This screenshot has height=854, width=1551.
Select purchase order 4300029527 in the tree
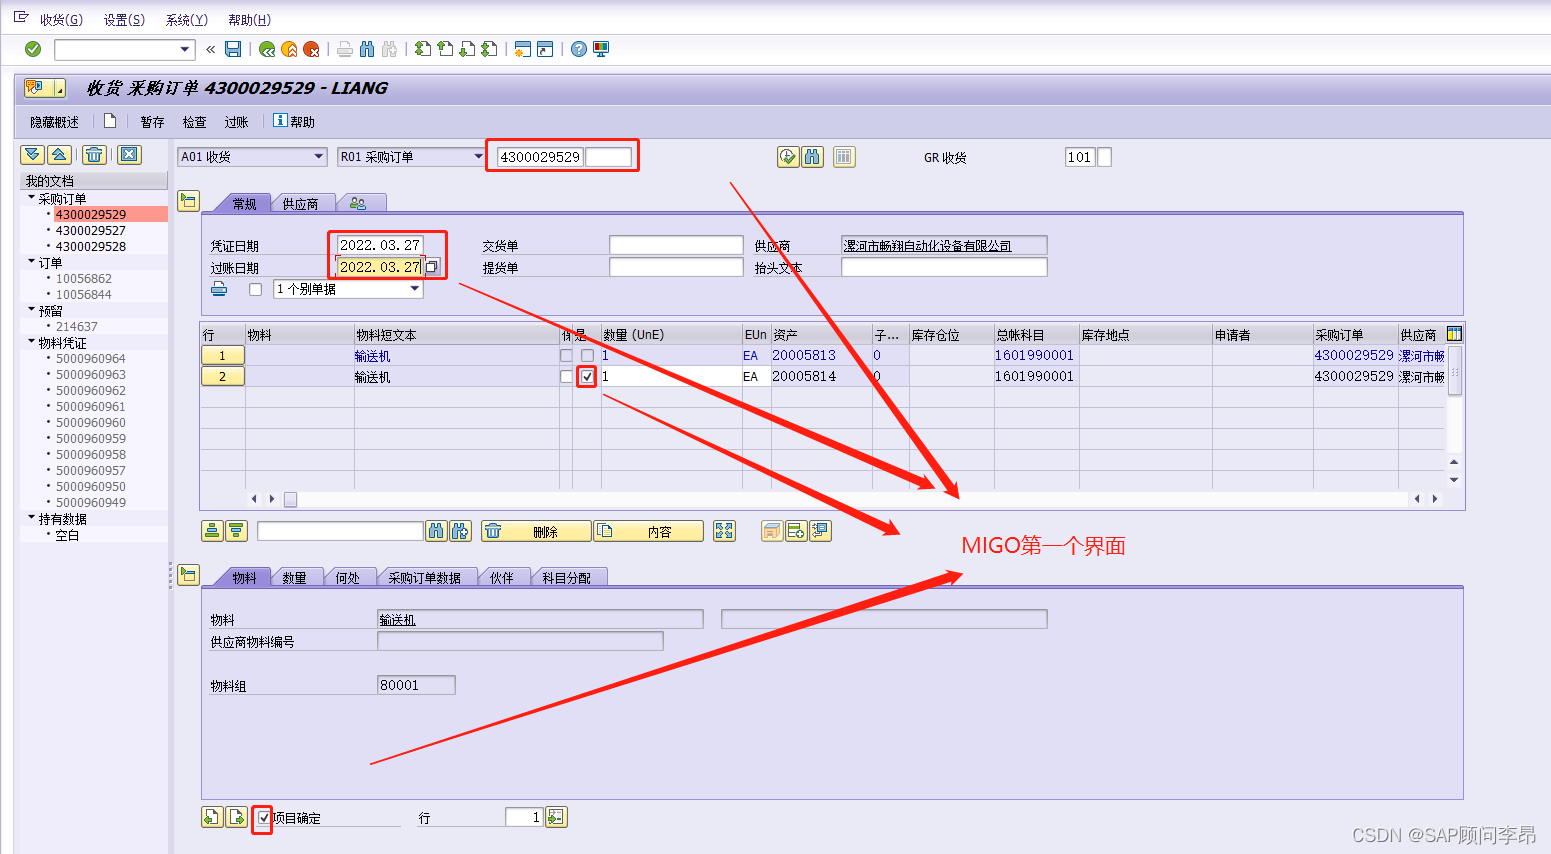(x=90, y=230)
